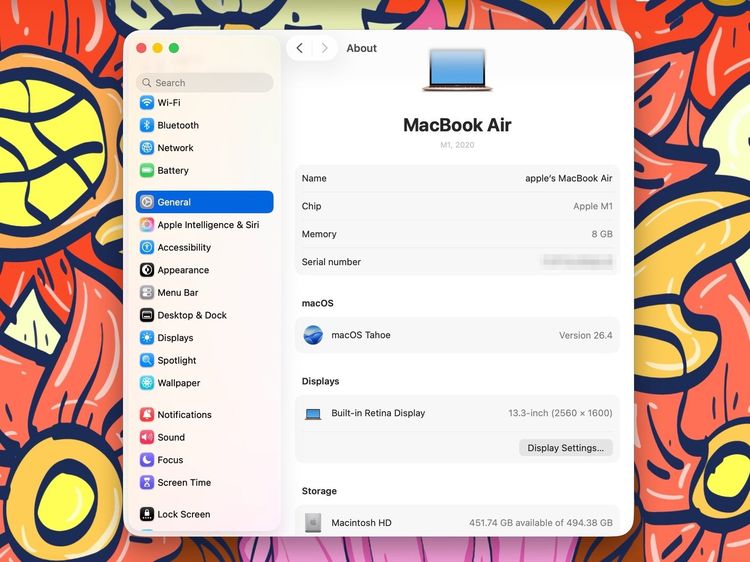
Task: Click "13.3-inch (2560 × 1600)" text
Action: click(561, 413)
